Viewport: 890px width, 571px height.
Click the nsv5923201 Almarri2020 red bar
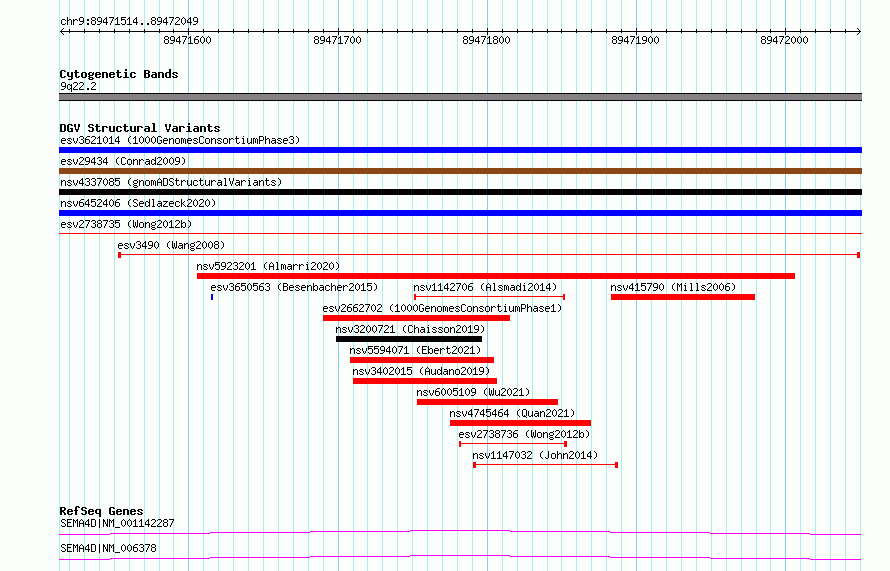[x=496, y=276]
